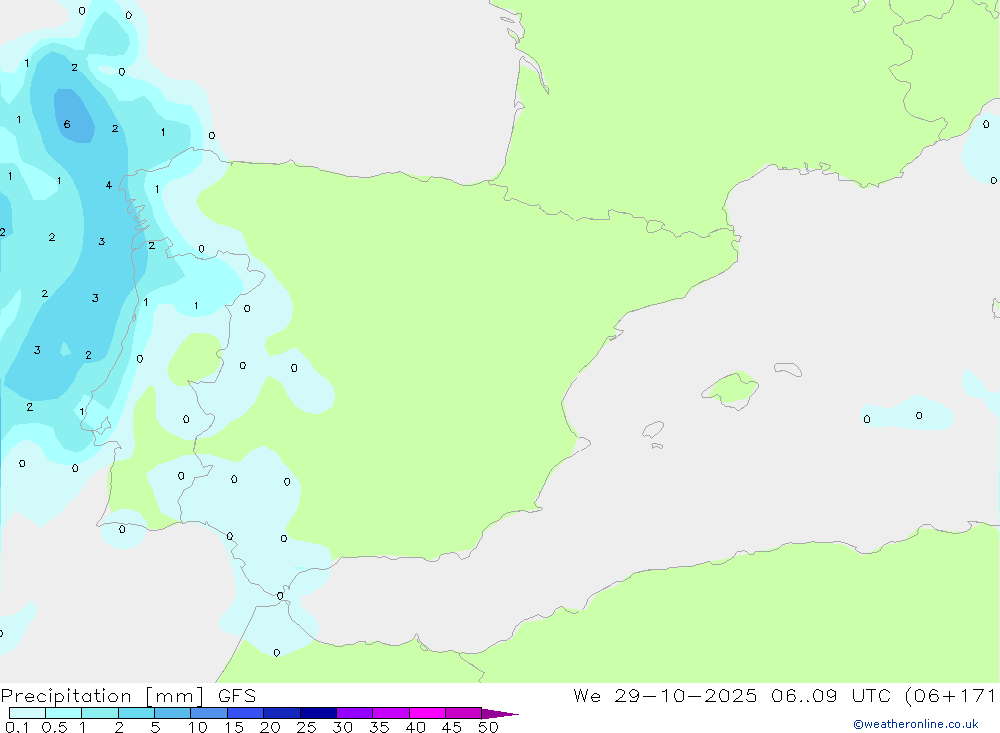Click the 'Precipitation' title text
The width and height of the screenshot is (1000, 733).
point(66,696)
